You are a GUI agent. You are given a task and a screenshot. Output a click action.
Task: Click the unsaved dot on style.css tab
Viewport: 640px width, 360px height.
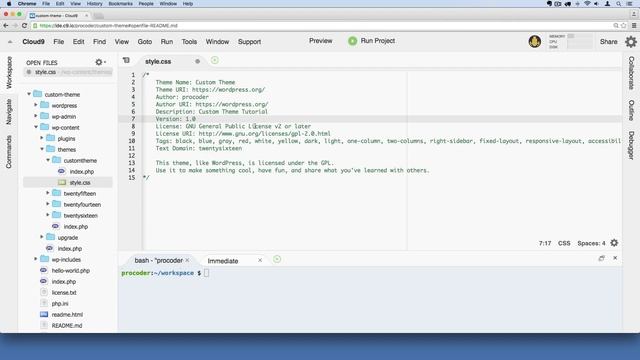pos(198,61)
